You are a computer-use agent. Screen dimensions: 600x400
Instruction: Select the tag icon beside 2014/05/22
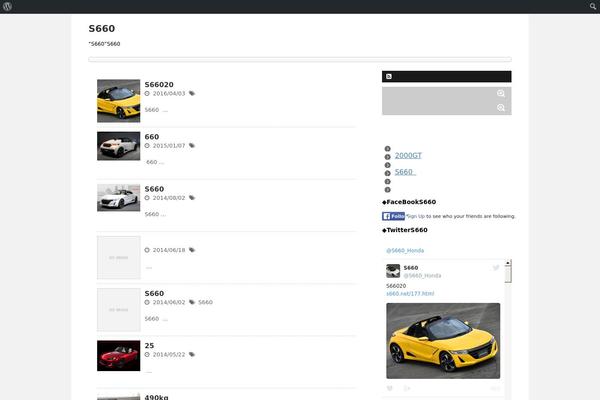tap(192, 354)
